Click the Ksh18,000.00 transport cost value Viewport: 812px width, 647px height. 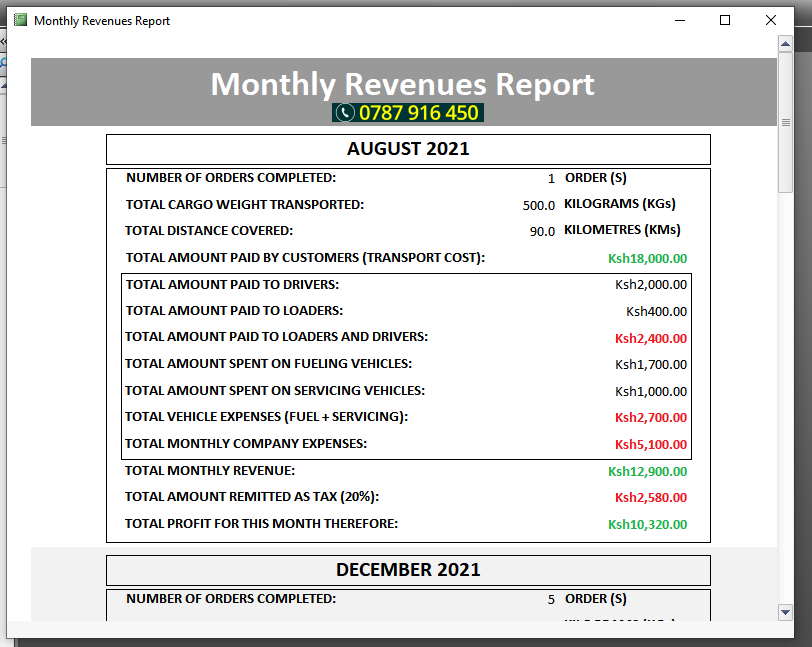click(x=647, y=258)
